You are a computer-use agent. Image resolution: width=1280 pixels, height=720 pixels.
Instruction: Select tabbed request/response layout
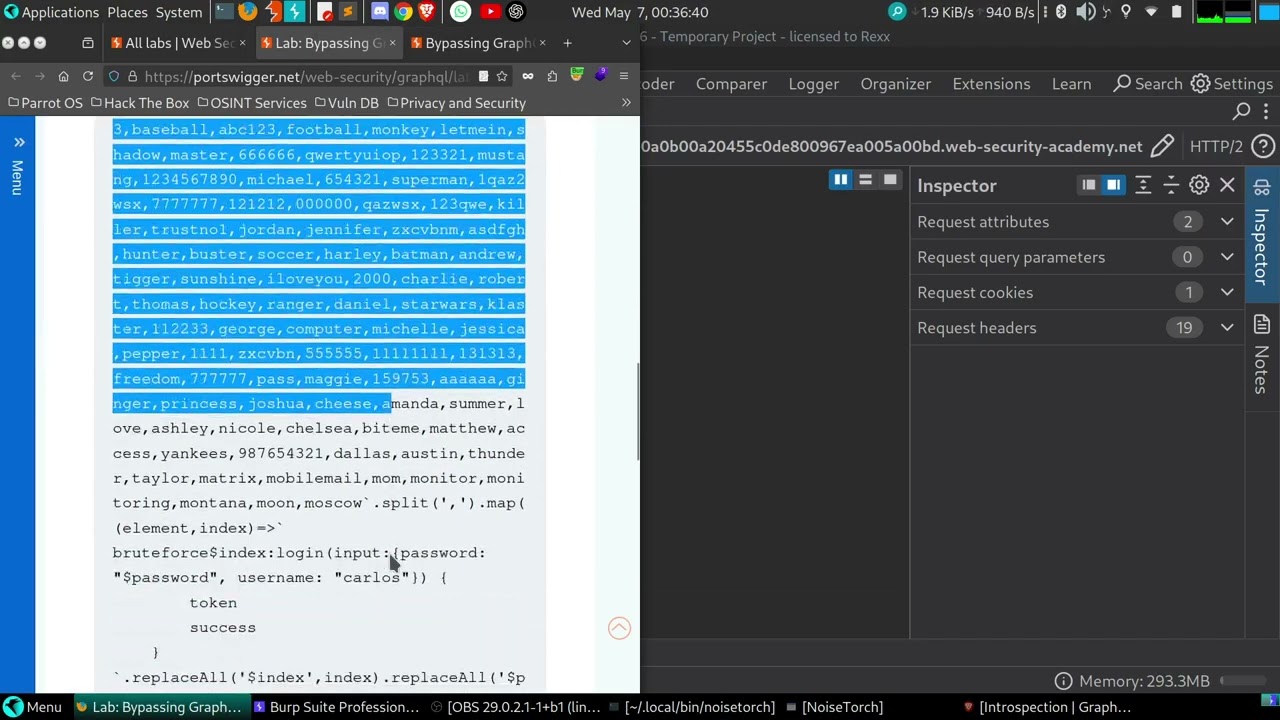click(890, 180)
